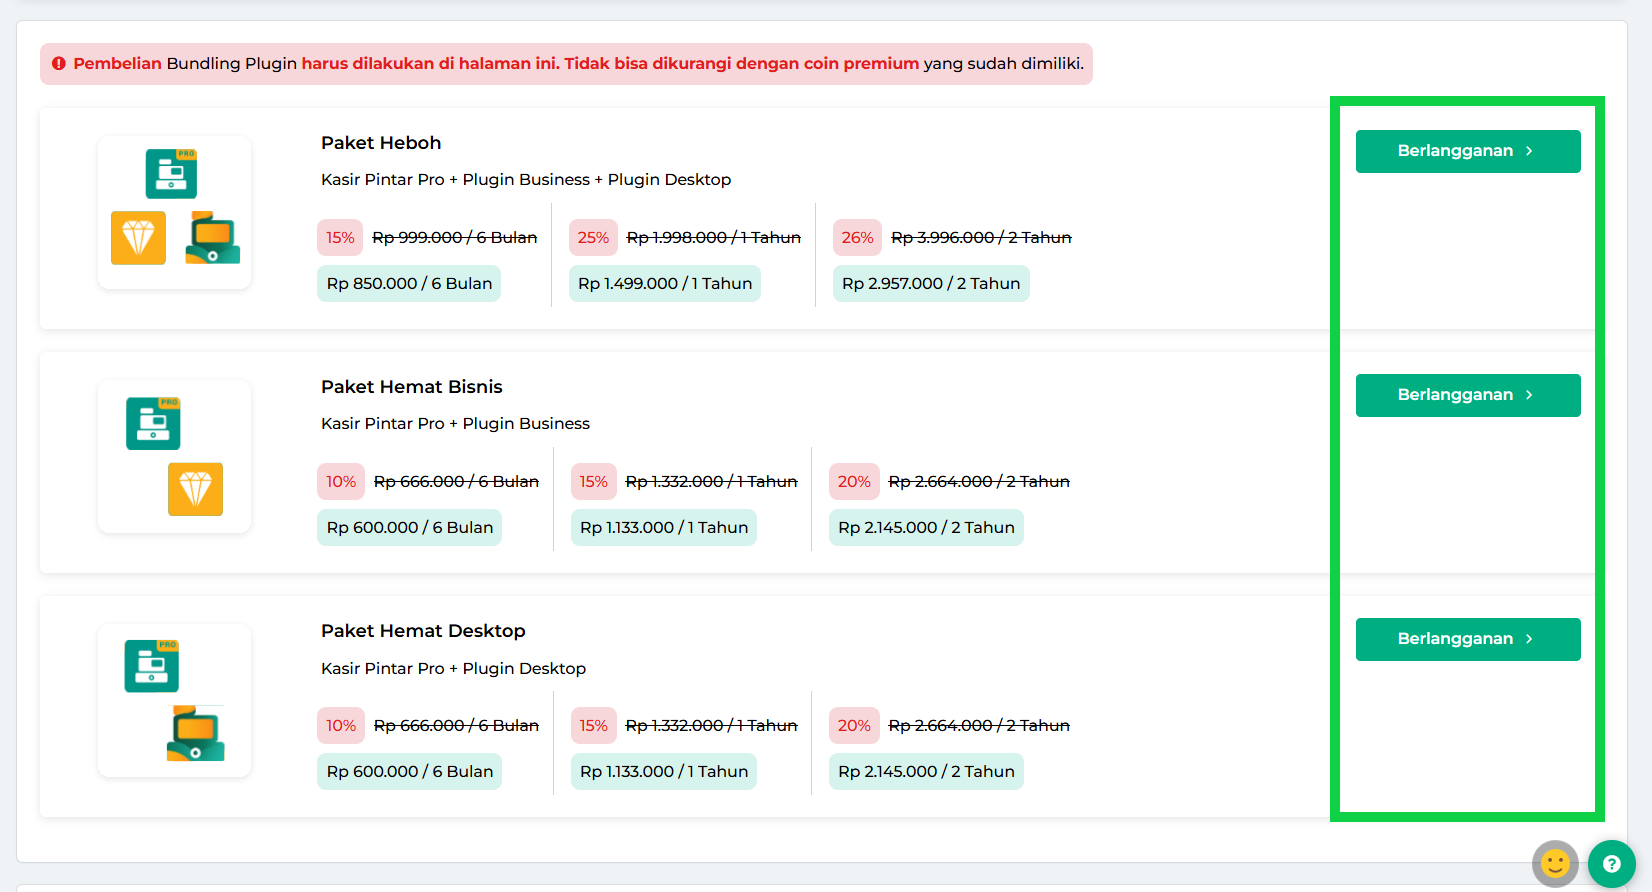The width and height of the screenshot is (1652, 892).
Task: Click the Paket Heboh package title
Action: tap(381, 143)
